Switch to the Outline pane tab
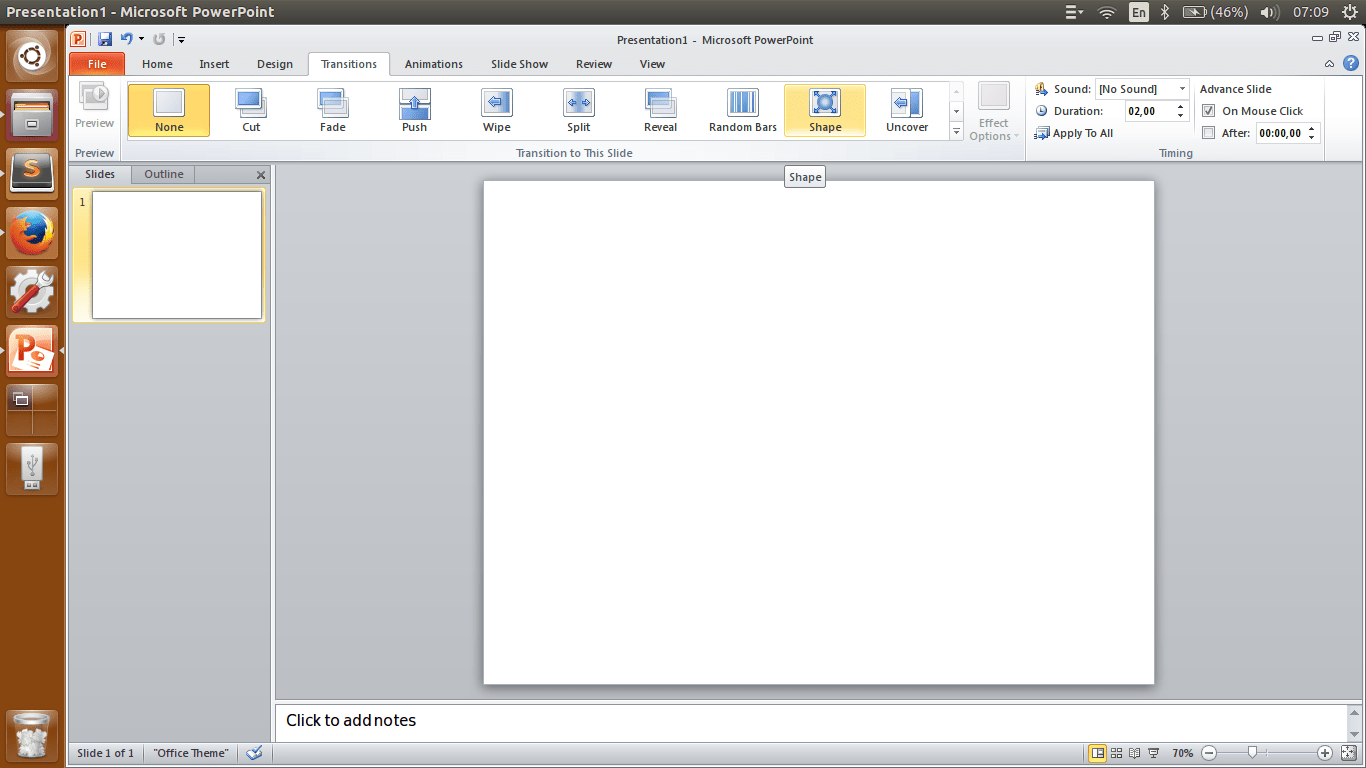The width and height of the screenshot is (1366, 768). click(164, 174)
